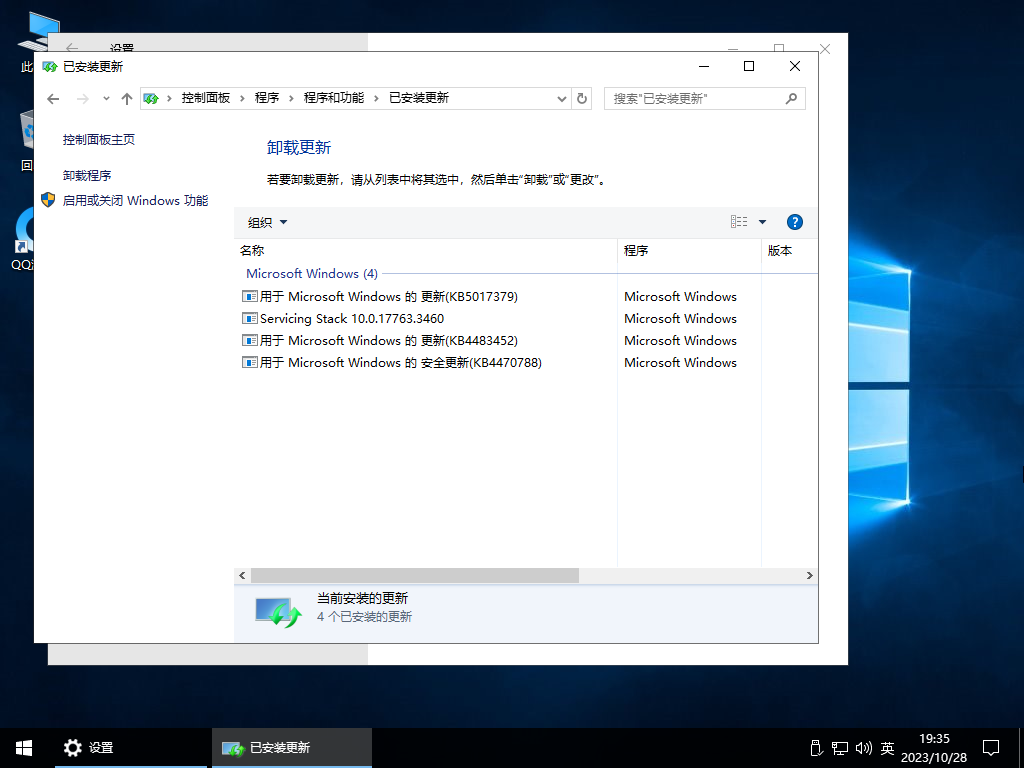Viewport: 1024px width, 768px height.
Task: Navigate up one level with the up arrow
Action: [x=126, y=98]
